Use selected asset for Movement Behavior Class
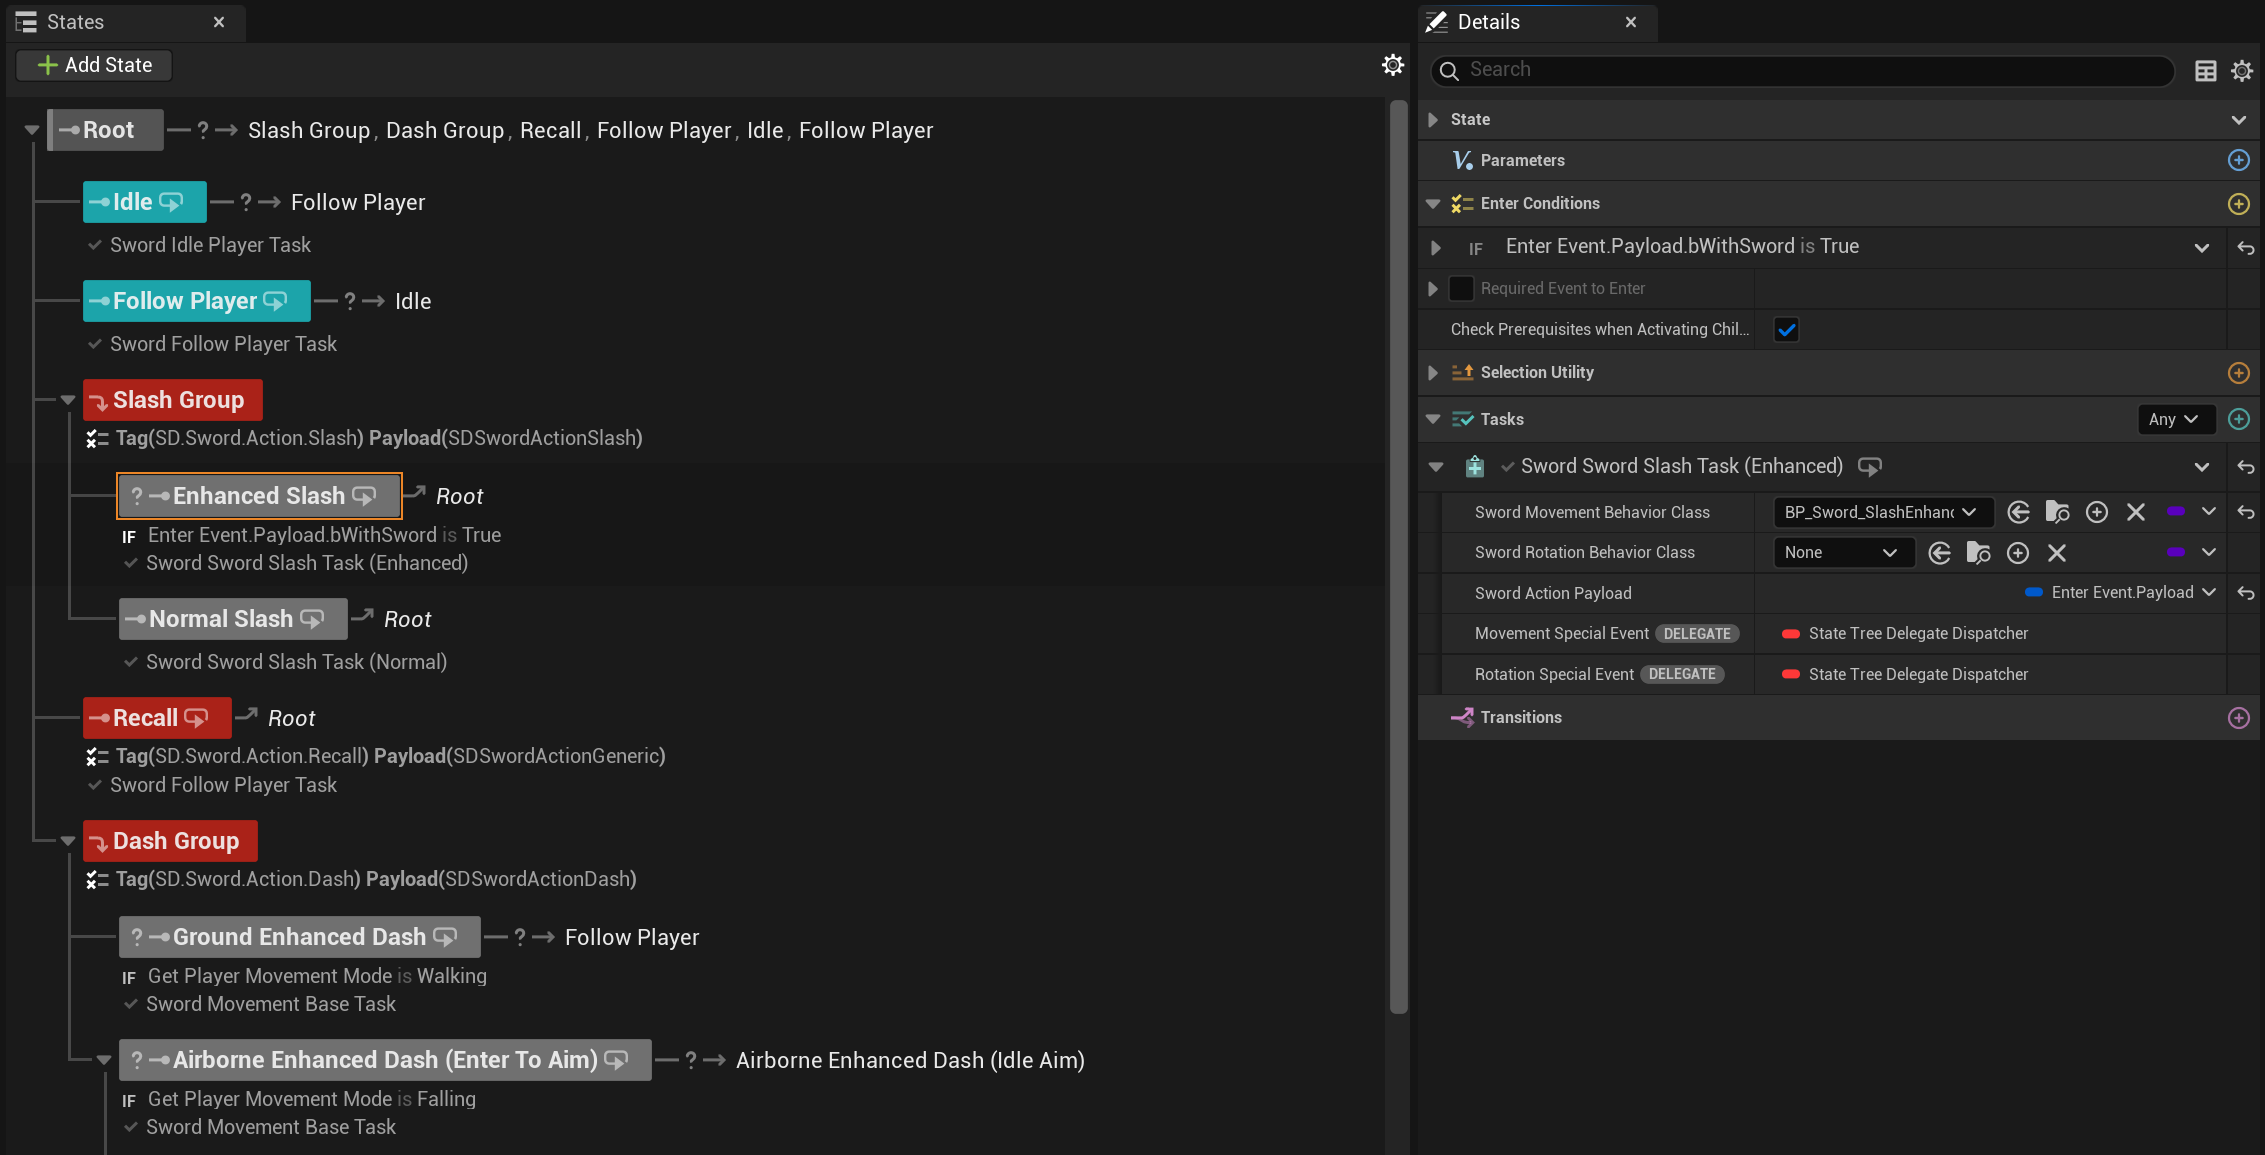This screenshot has width=2265, height=1155. [2018, 512]
